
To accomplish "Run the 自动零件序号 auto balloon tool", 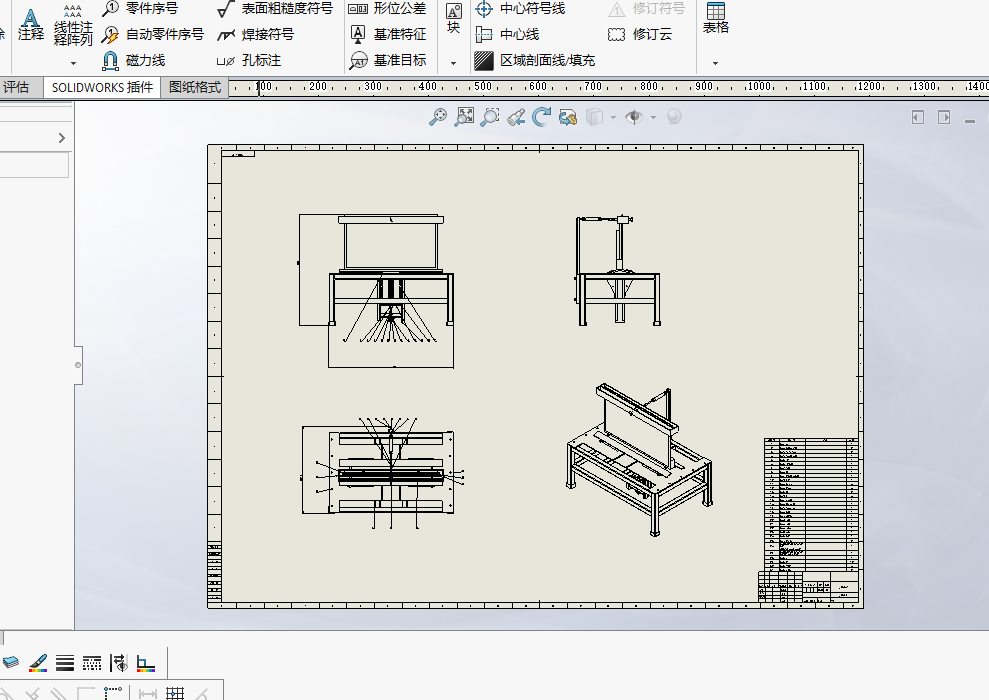I will (x=153, y=34).
